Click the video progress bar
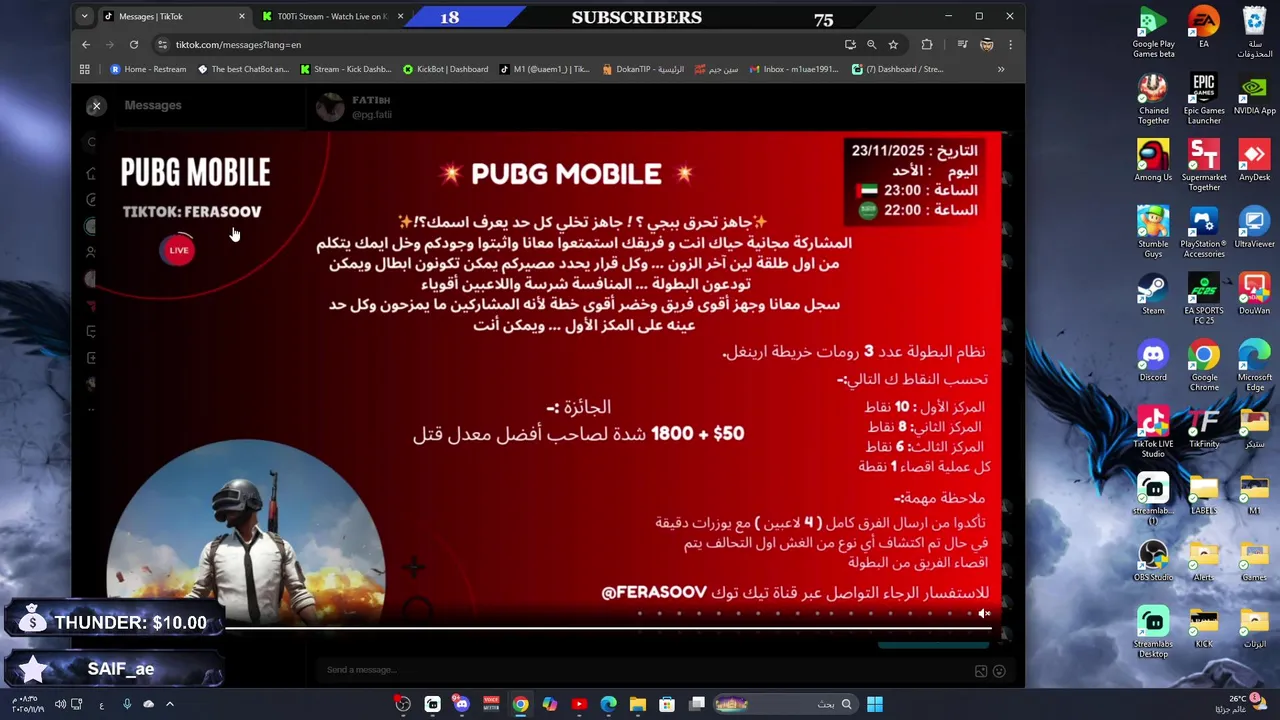The image size is (1280, 720). click(x=608, y=628)
